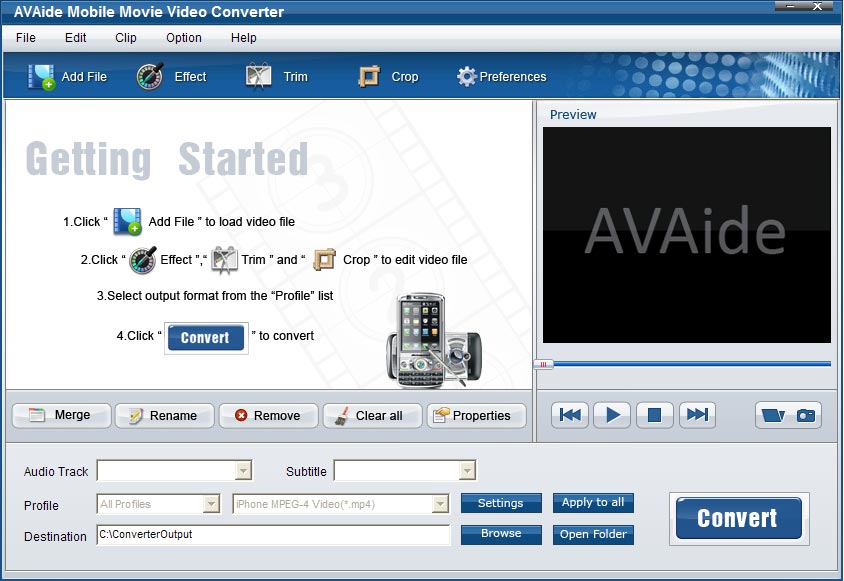This screenshot has width=844, height=581.
Task: Click the Clear all button
Action: 372,416
